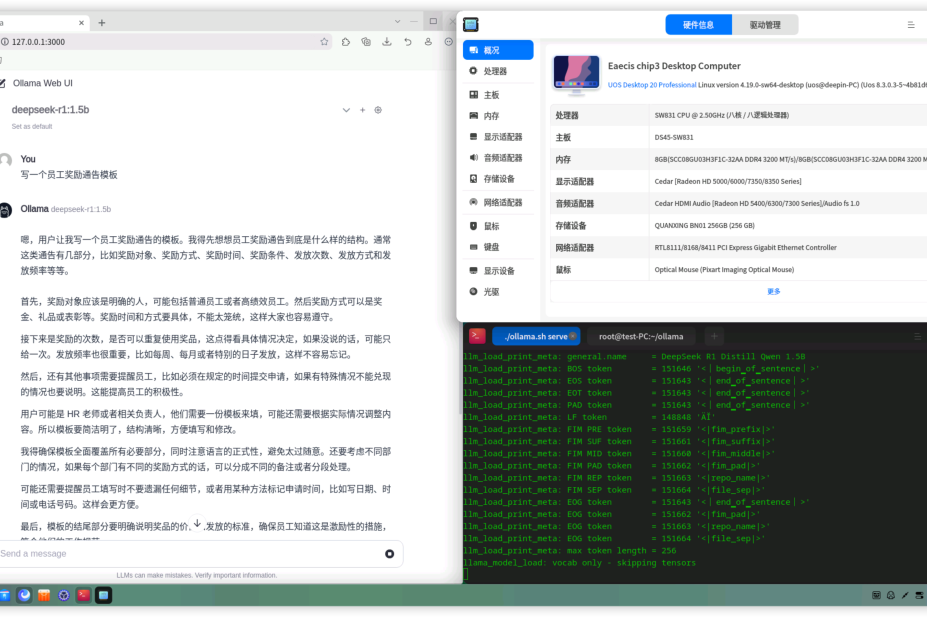
Task: Click the browser screenshot camera icon
Action: 366,42
